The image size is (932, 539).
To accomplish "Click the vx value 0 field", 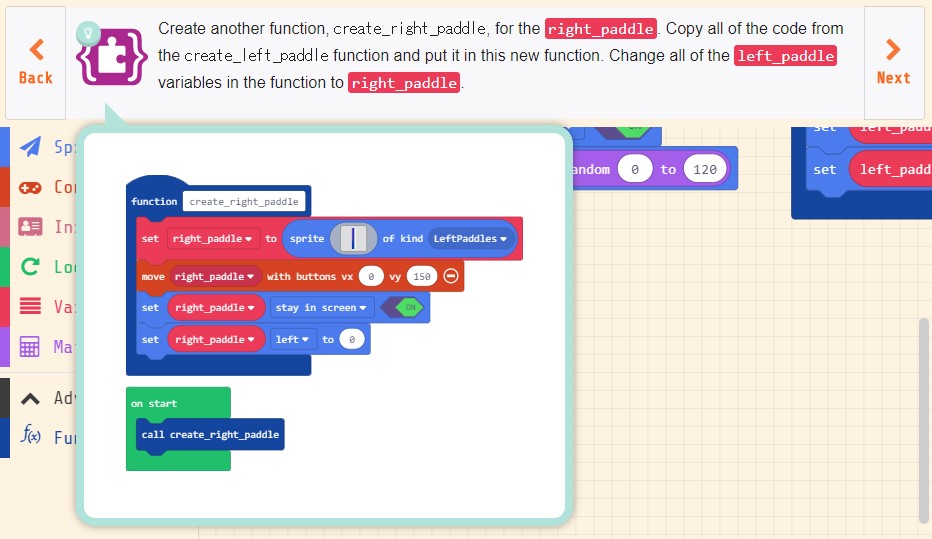I will point(371,276).
